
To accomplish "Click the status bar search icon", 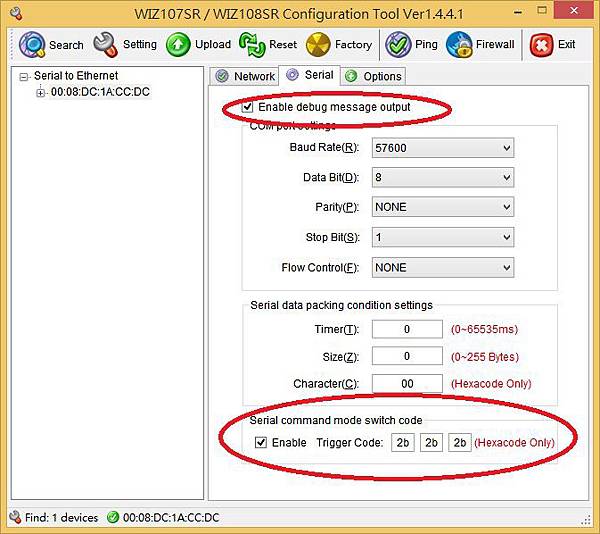I will (15, 517).
